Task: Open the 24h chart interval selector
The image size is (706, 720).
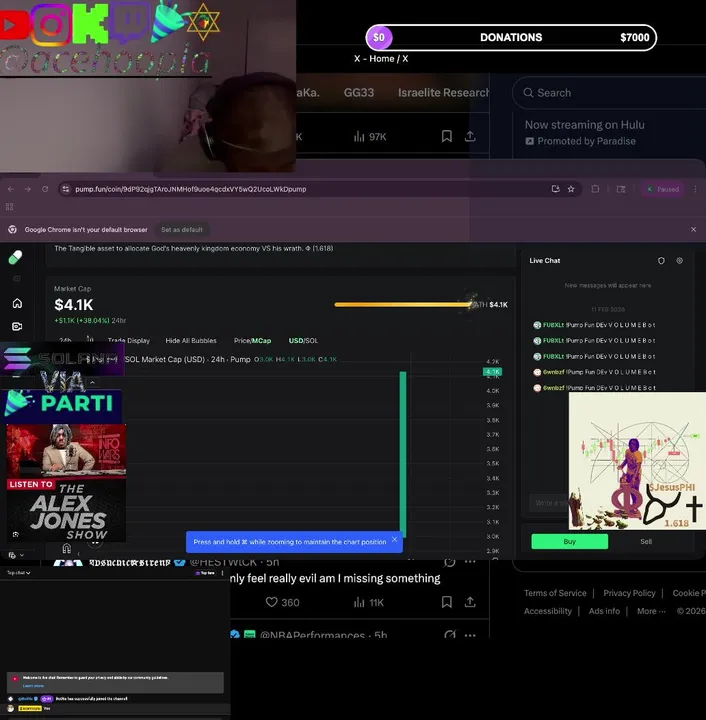Action: click(x=65, y=340)
